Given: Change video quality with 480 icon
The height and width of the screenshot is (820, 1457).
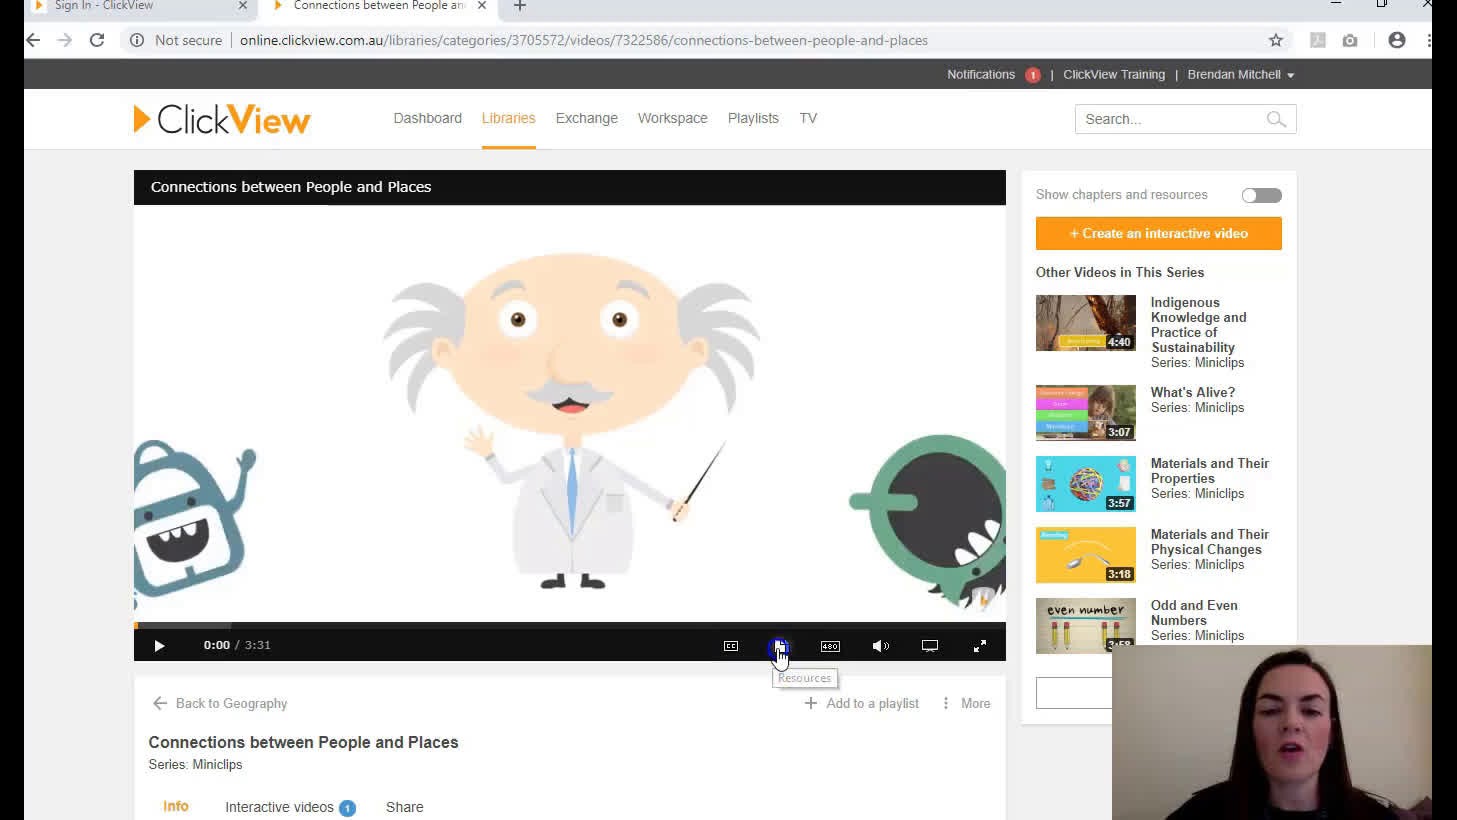Looking at the screenshot, I should [x=830, y=646].
